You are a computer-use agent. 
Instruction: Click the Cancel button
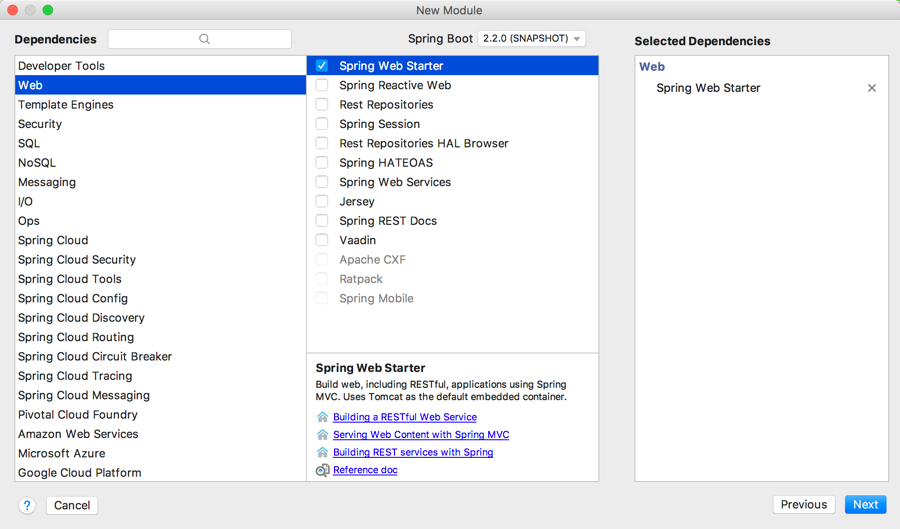pos(72,505)
